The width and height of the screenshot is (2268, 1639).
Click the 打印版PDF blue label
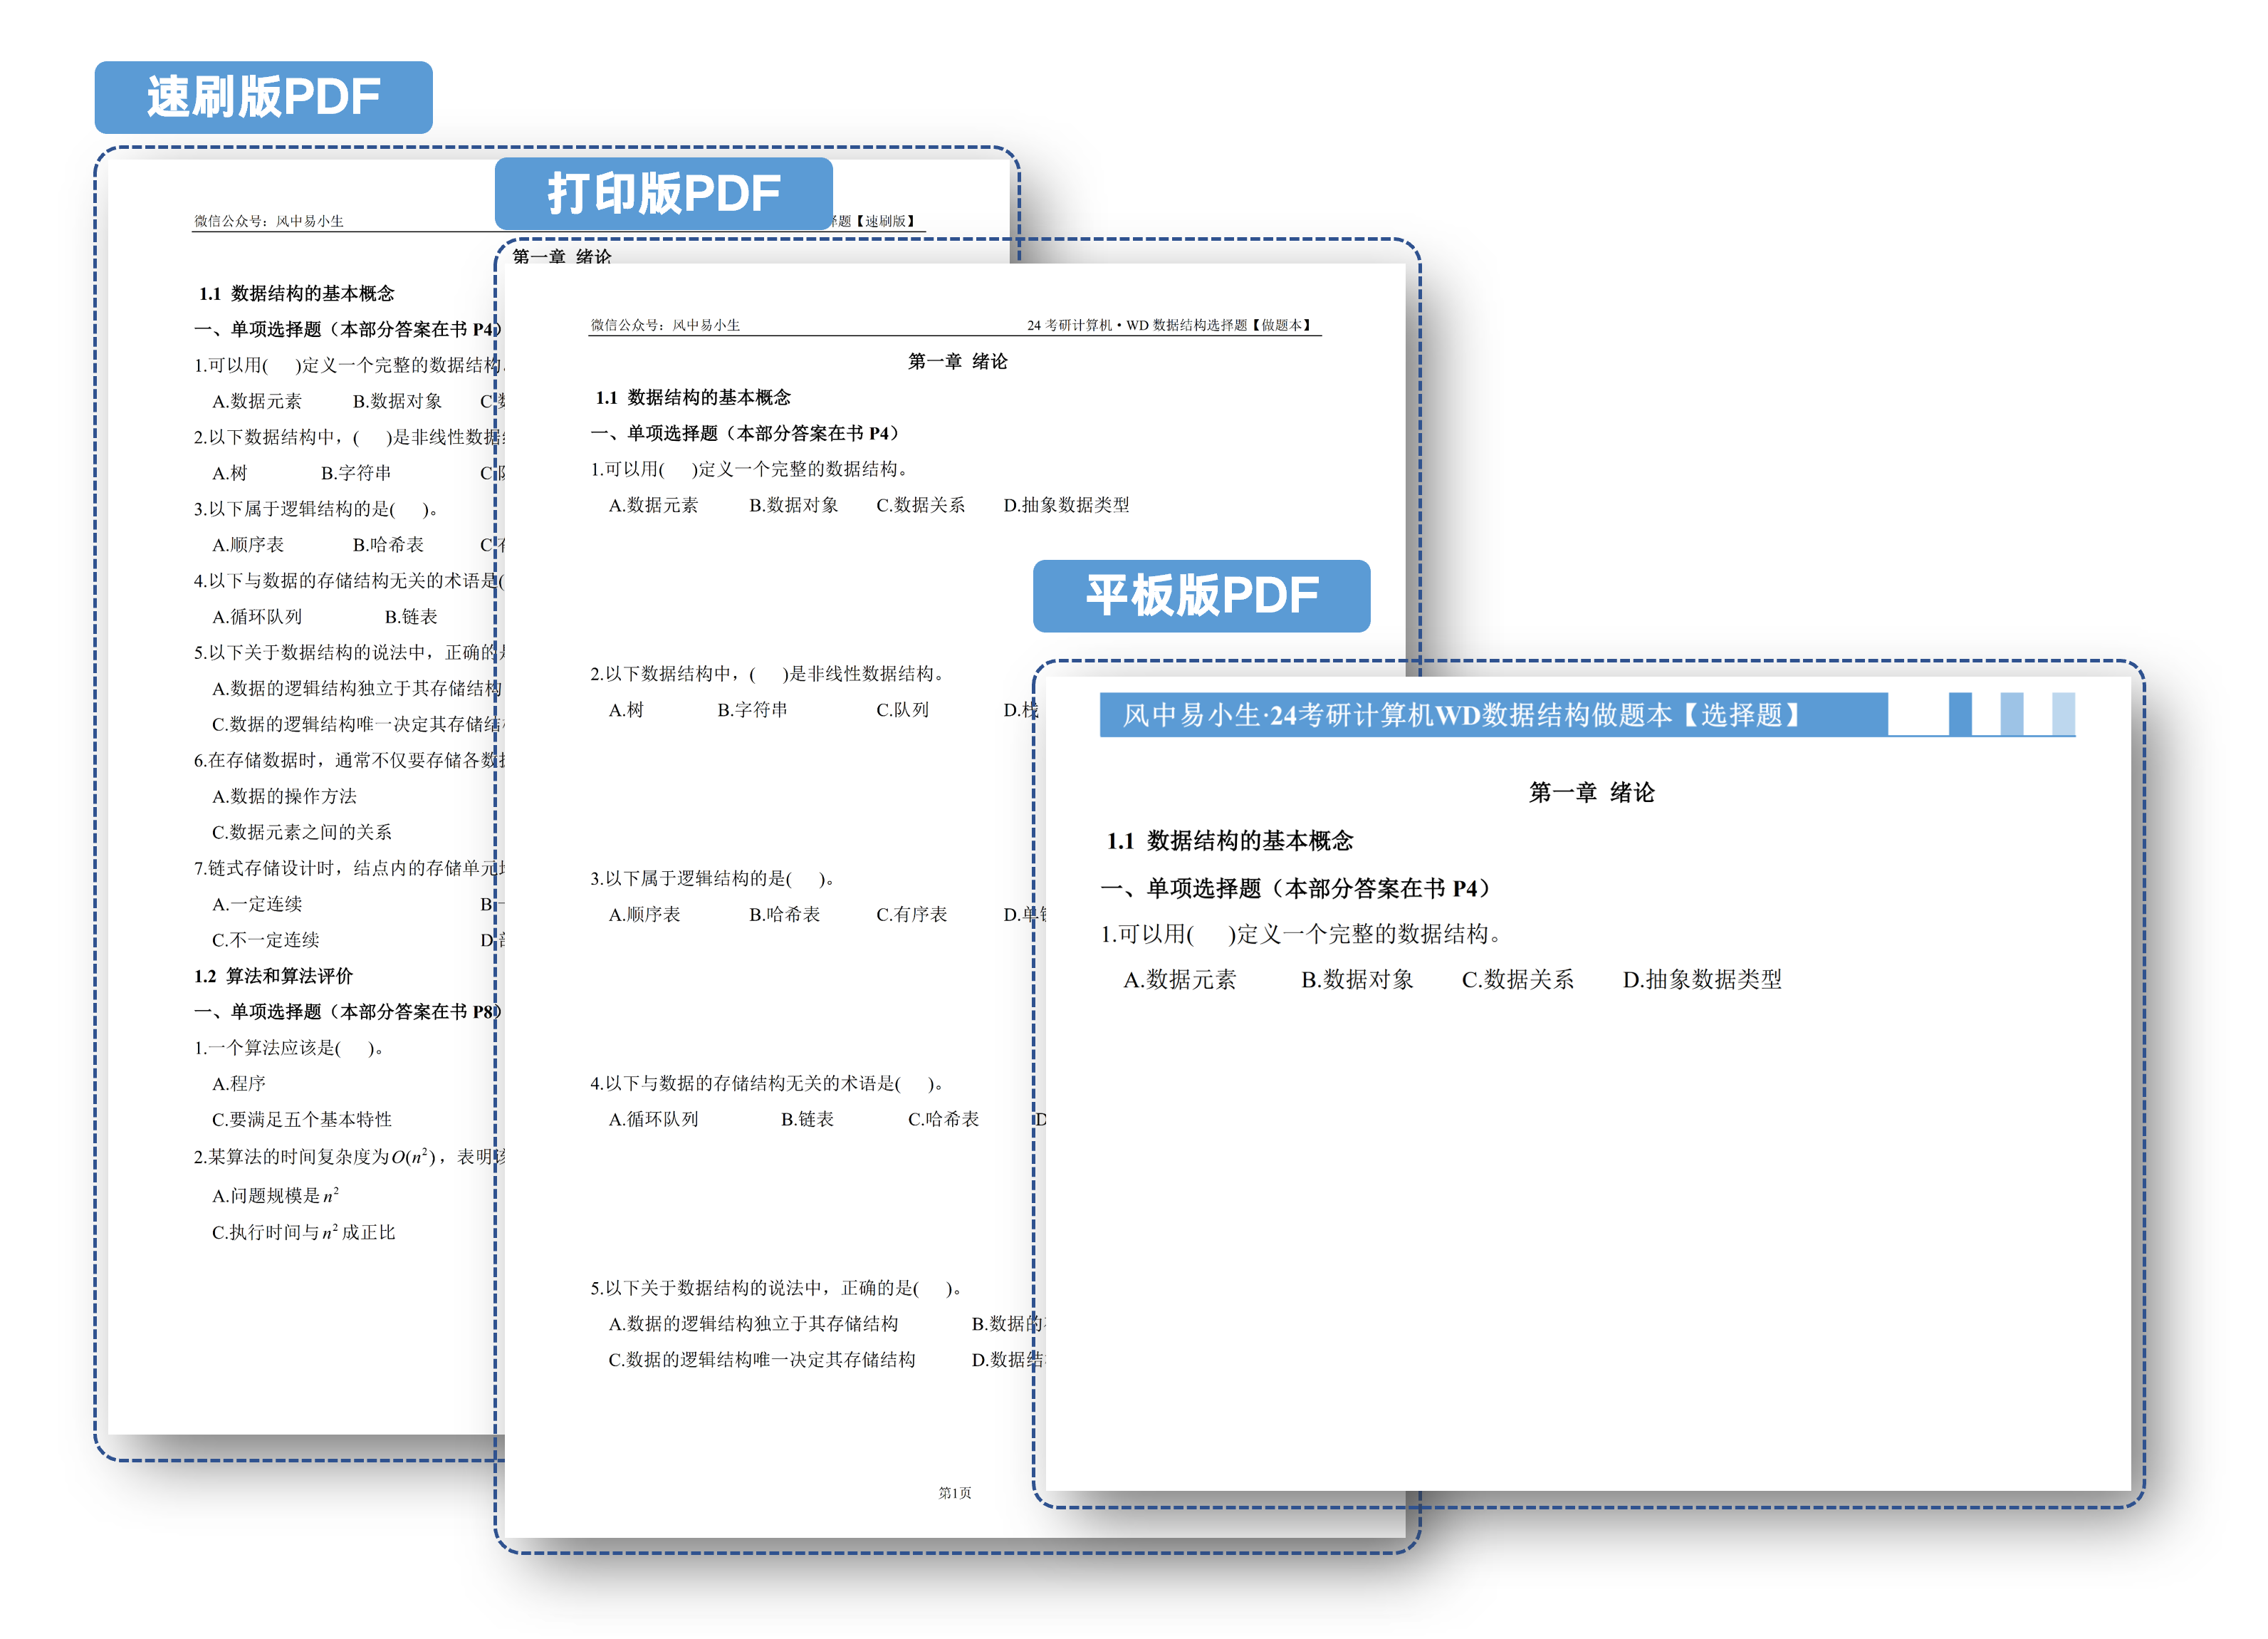(663, 193)
